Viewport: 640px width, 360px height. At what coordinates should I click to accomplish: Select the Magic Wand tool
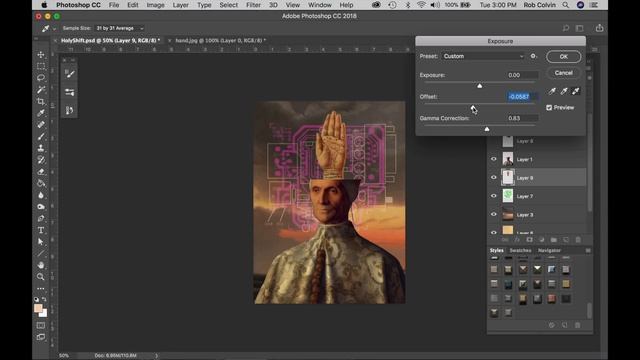[x=41, y=89]
